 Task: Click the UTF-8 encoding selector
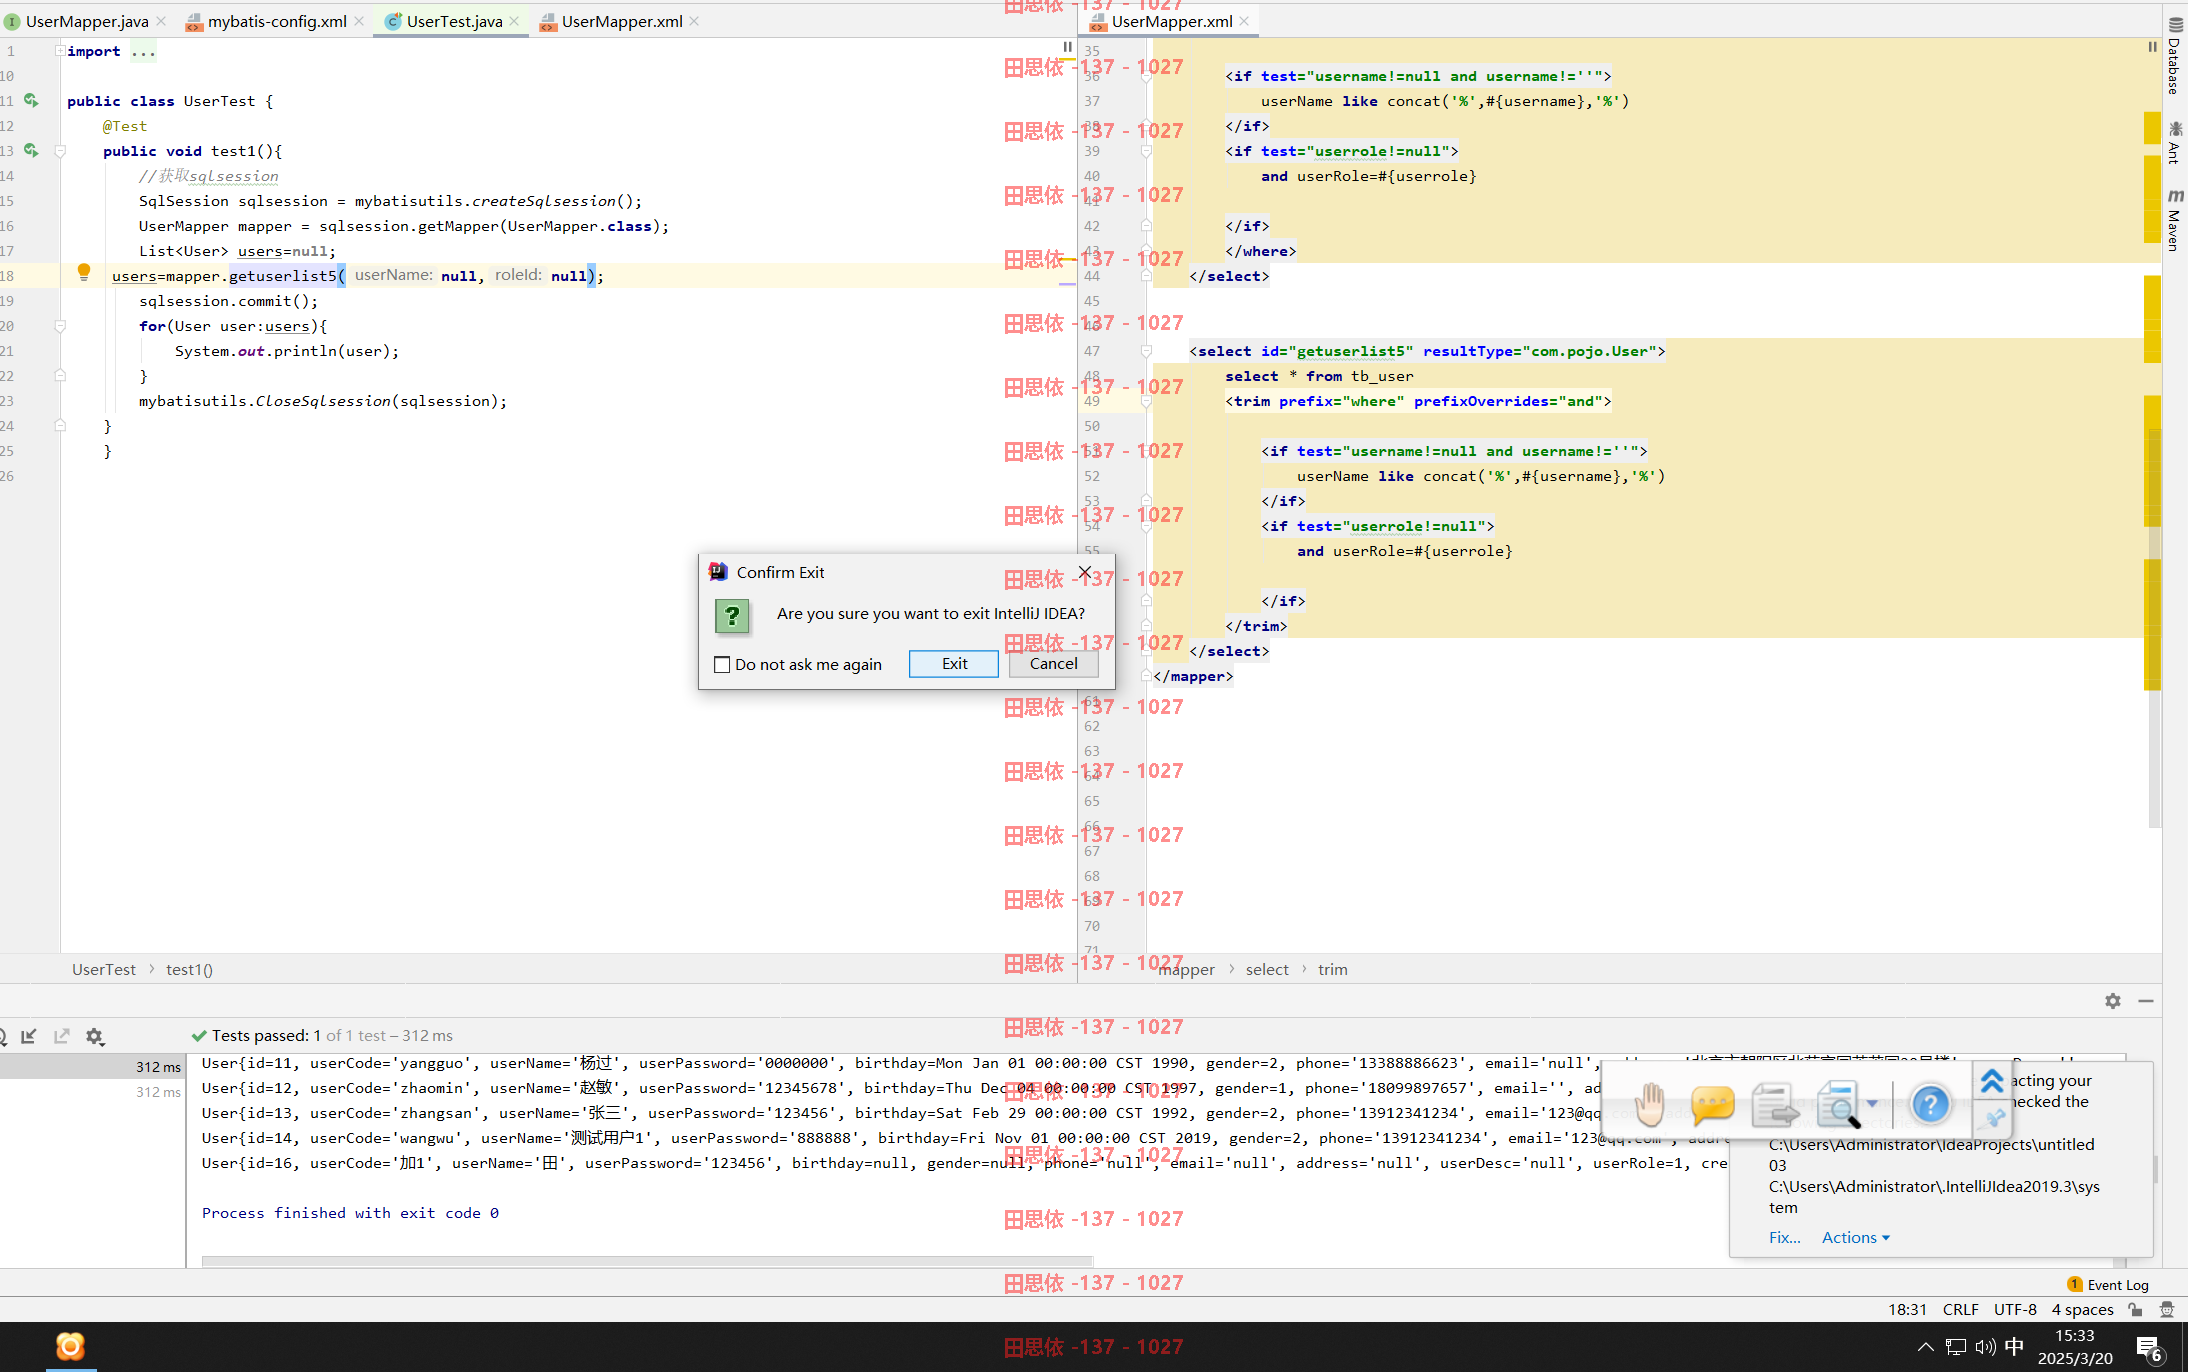click(x=2015, y=1309)
